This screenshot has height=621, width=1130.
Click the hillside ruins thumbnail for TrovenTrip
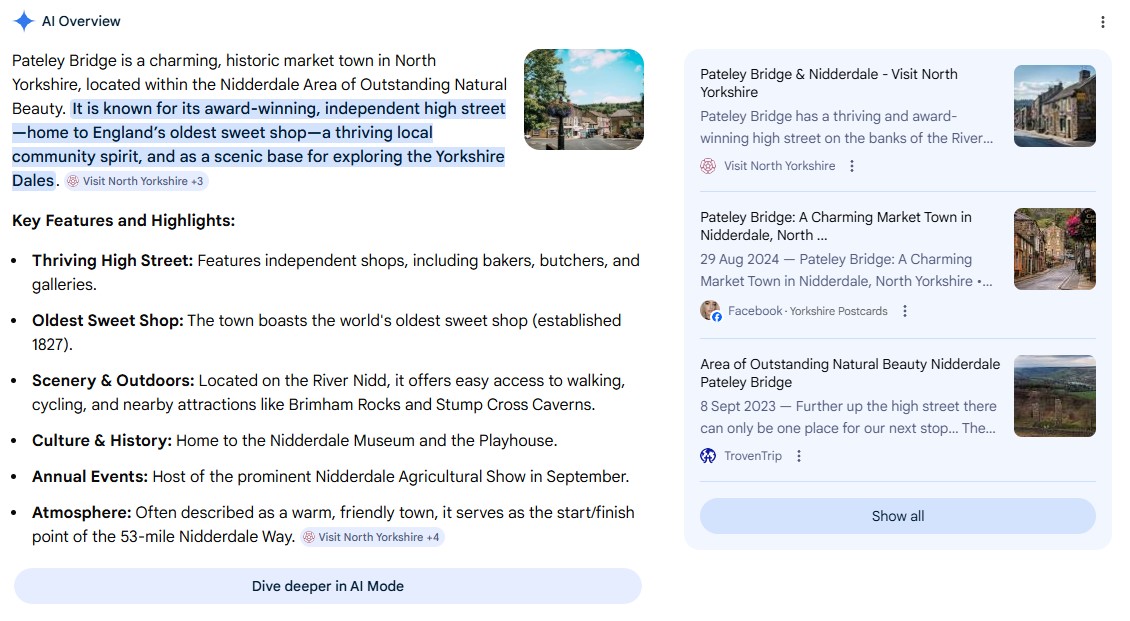pos(1054,396)
